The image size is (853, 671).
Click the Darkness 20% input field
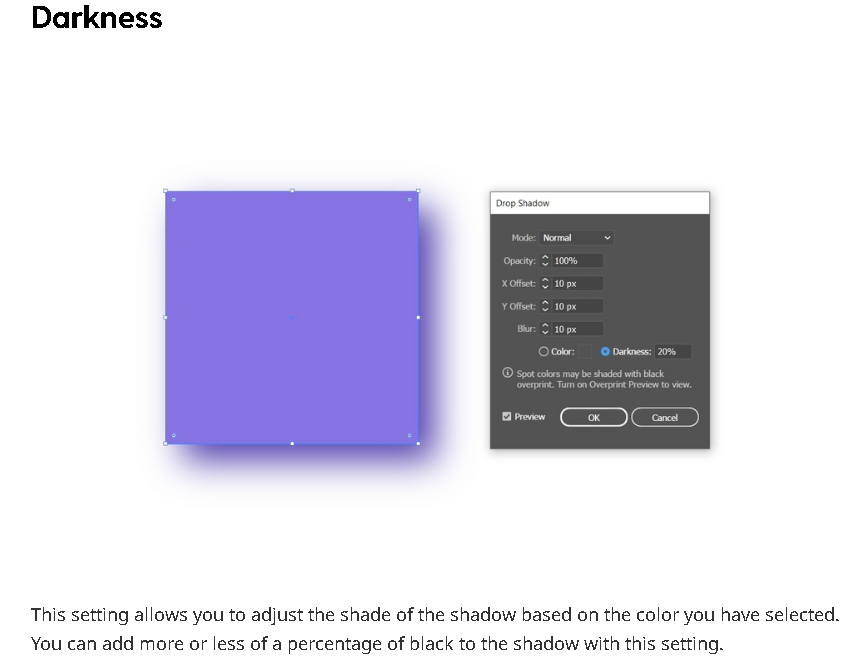[x=672, y=352]
